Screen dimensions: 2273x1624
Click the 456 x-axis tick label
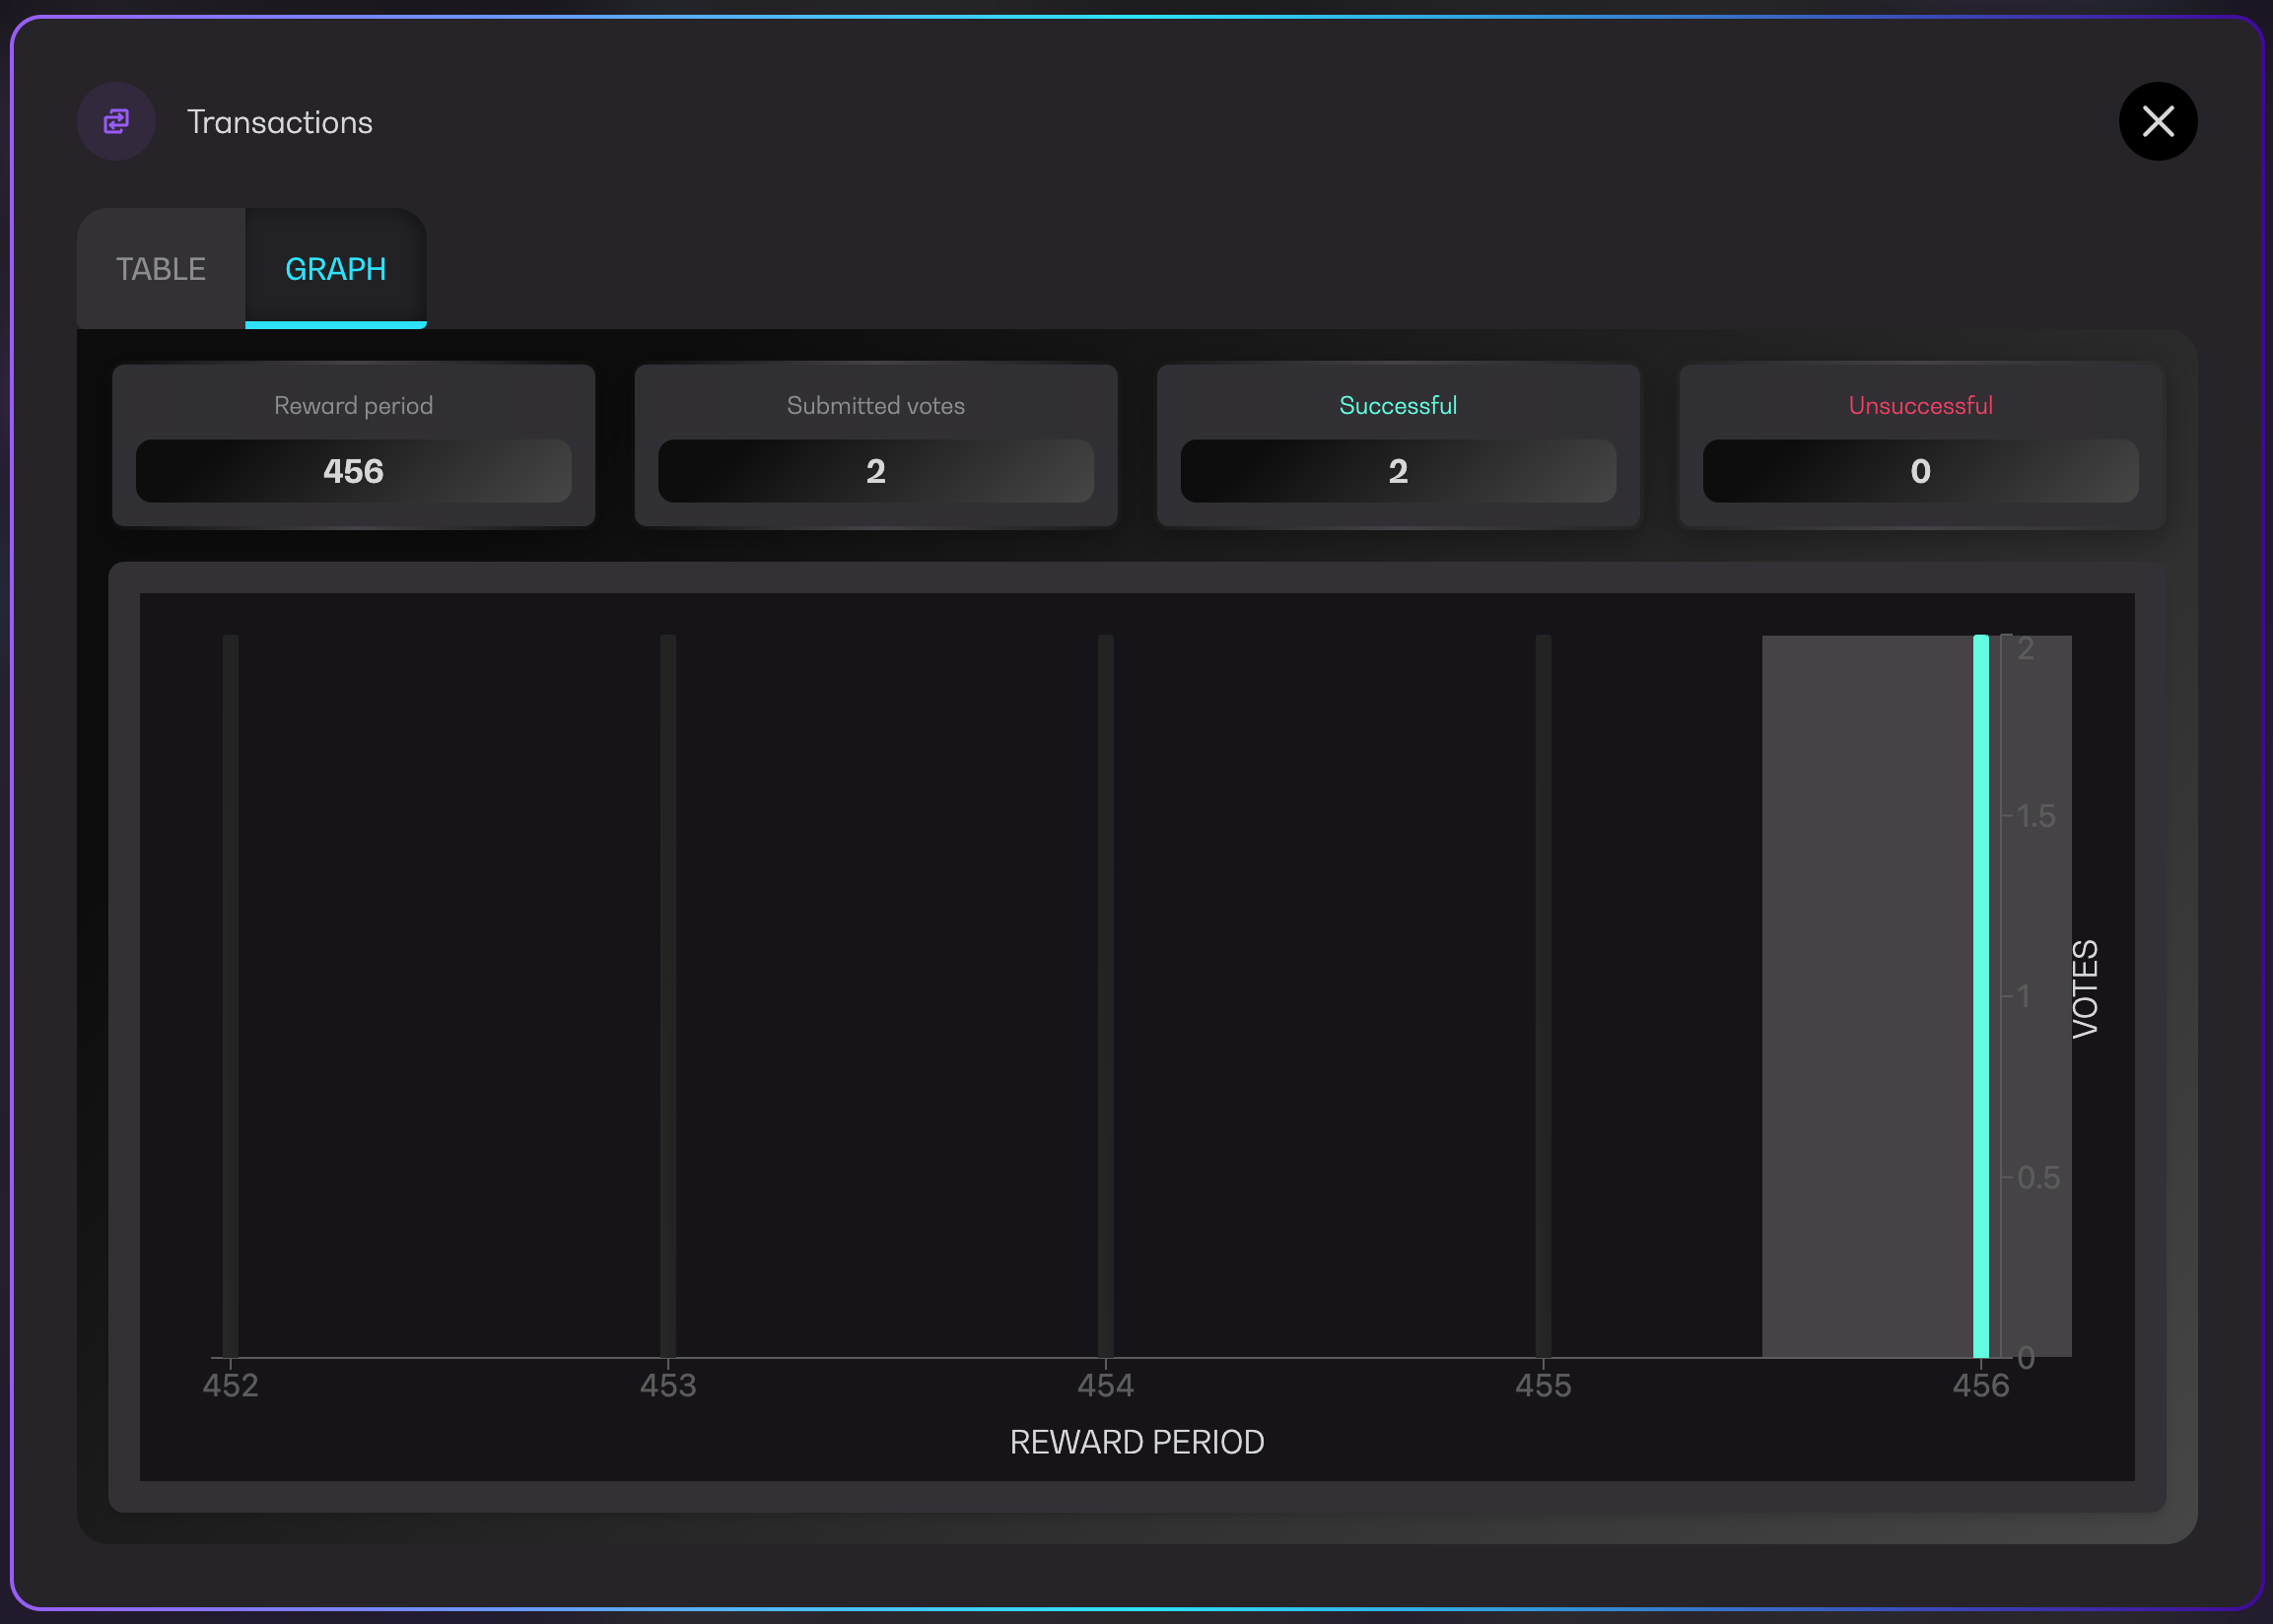(x=1980, y=1385)
